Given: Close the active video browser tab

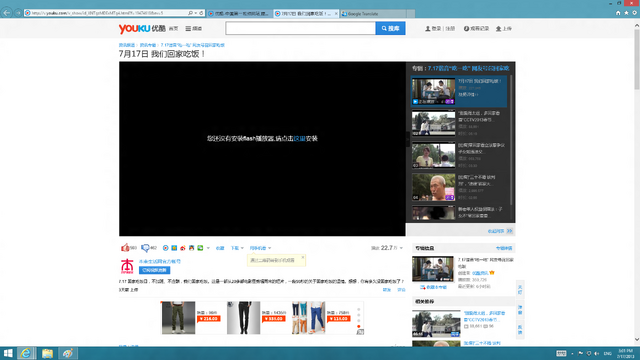Looking at the screenshot, I should (336, 13).
